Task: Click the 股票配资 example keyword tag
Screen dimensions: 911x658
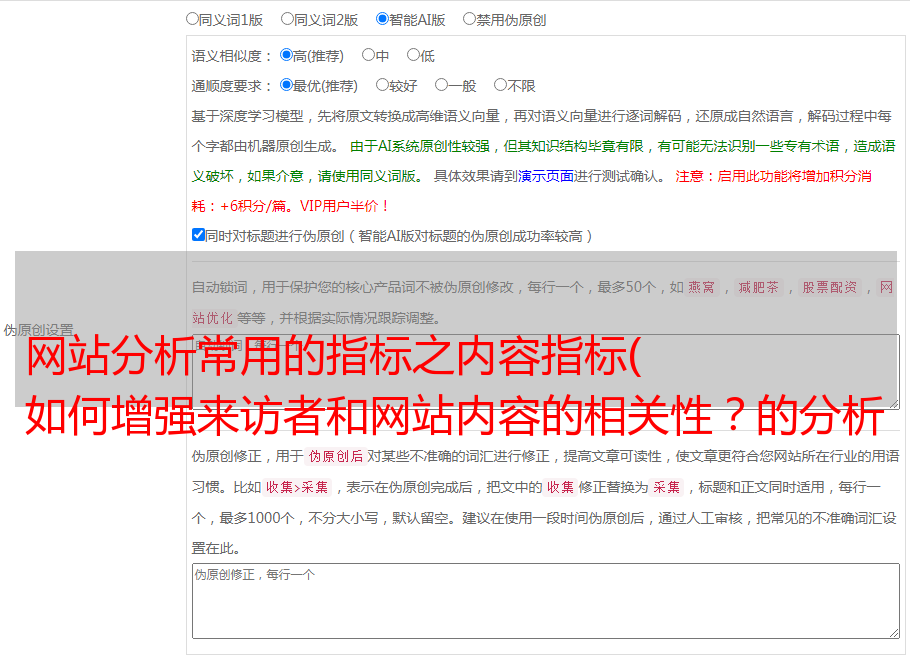Action: coord(830,287)
